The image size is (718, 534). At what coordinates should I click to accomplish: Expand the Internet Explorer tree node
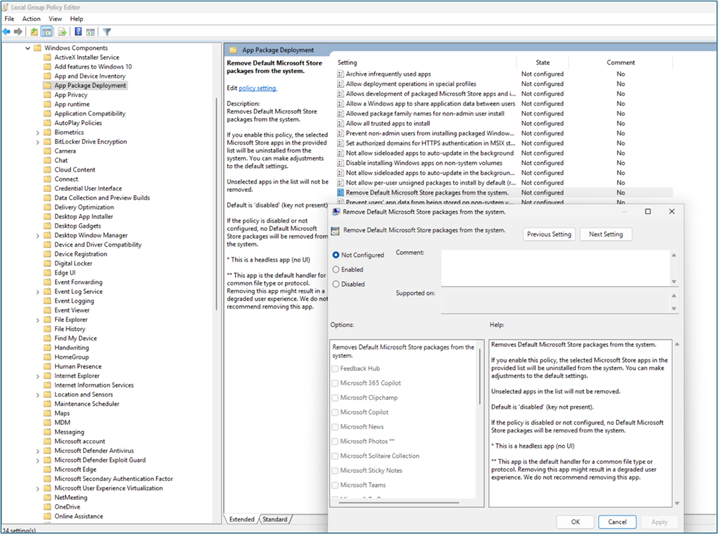coord(38,376)
